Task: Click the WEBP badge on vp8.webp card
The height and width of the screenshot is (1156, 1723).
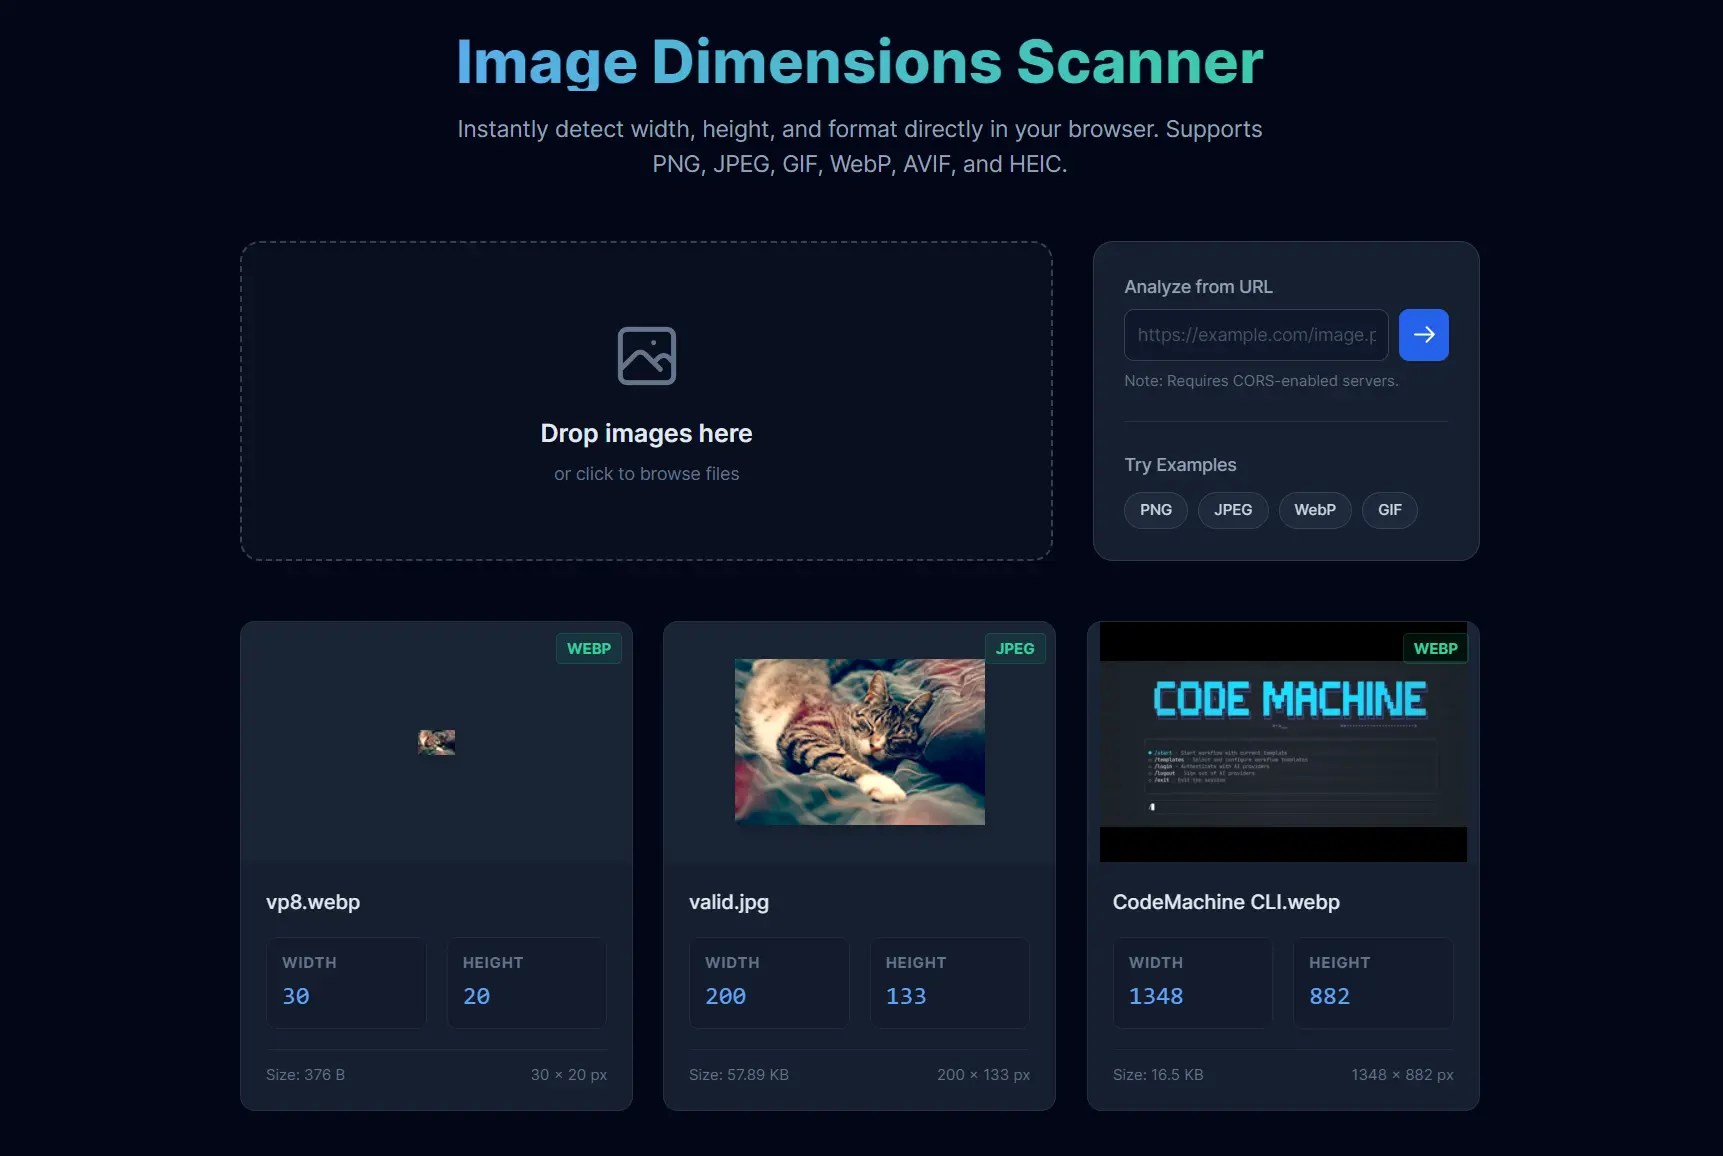Action: coord(588,648)
